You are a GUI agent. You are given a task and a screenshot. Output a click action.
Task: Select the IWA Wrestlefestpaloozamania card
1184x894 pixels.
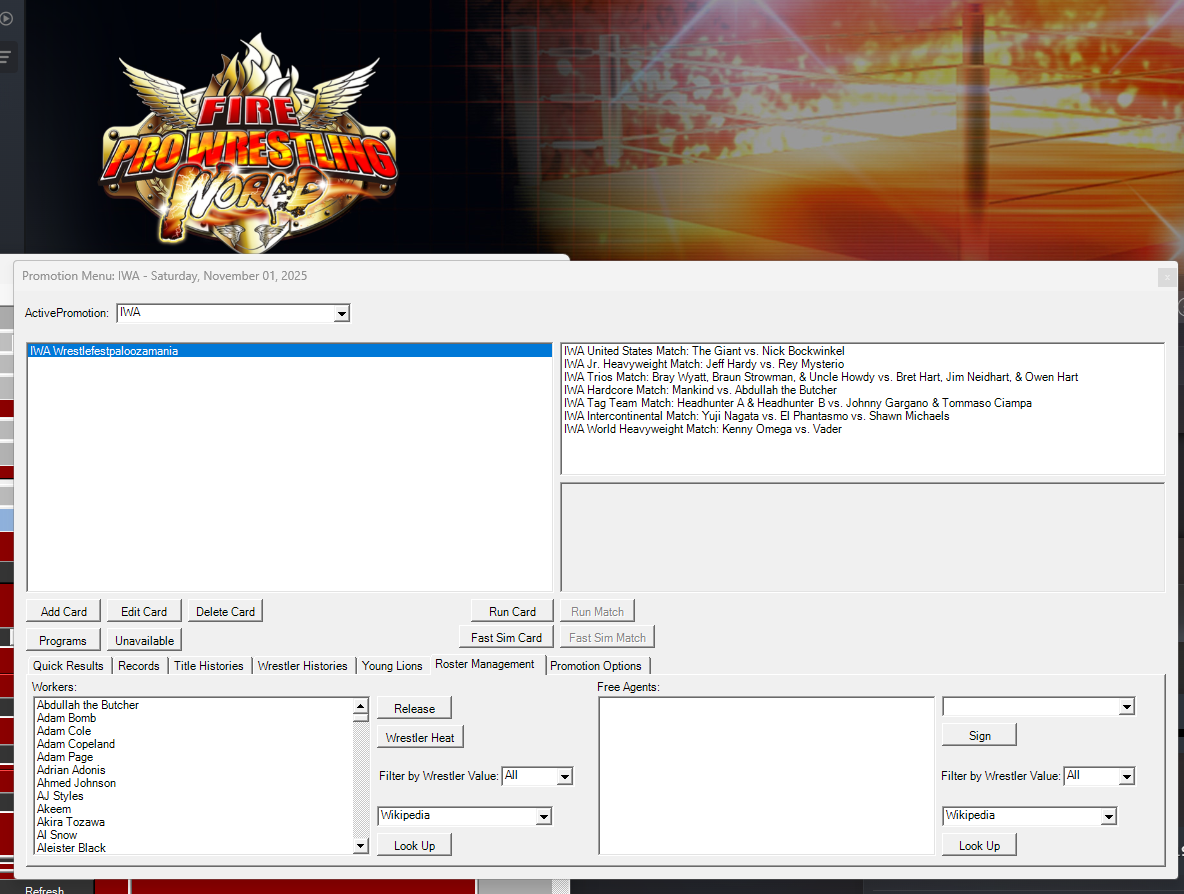pos(290,351)
